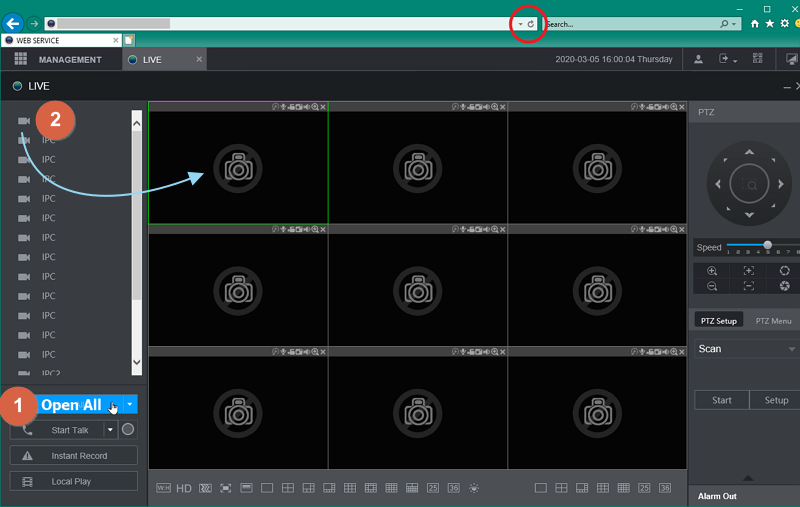Select the 36-split view layout

click(x=453, y=488)
